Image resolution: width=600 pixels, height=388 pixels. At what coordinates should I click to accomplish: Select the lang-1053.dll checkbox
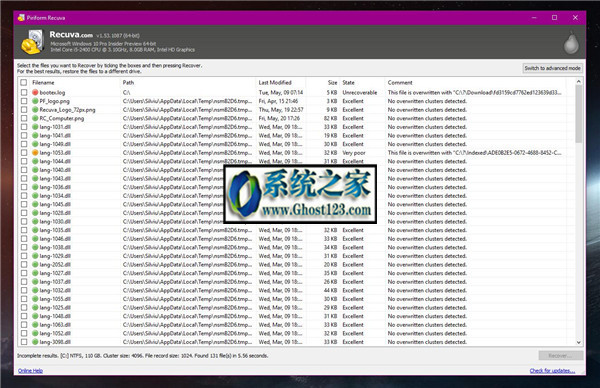[24, 153]
